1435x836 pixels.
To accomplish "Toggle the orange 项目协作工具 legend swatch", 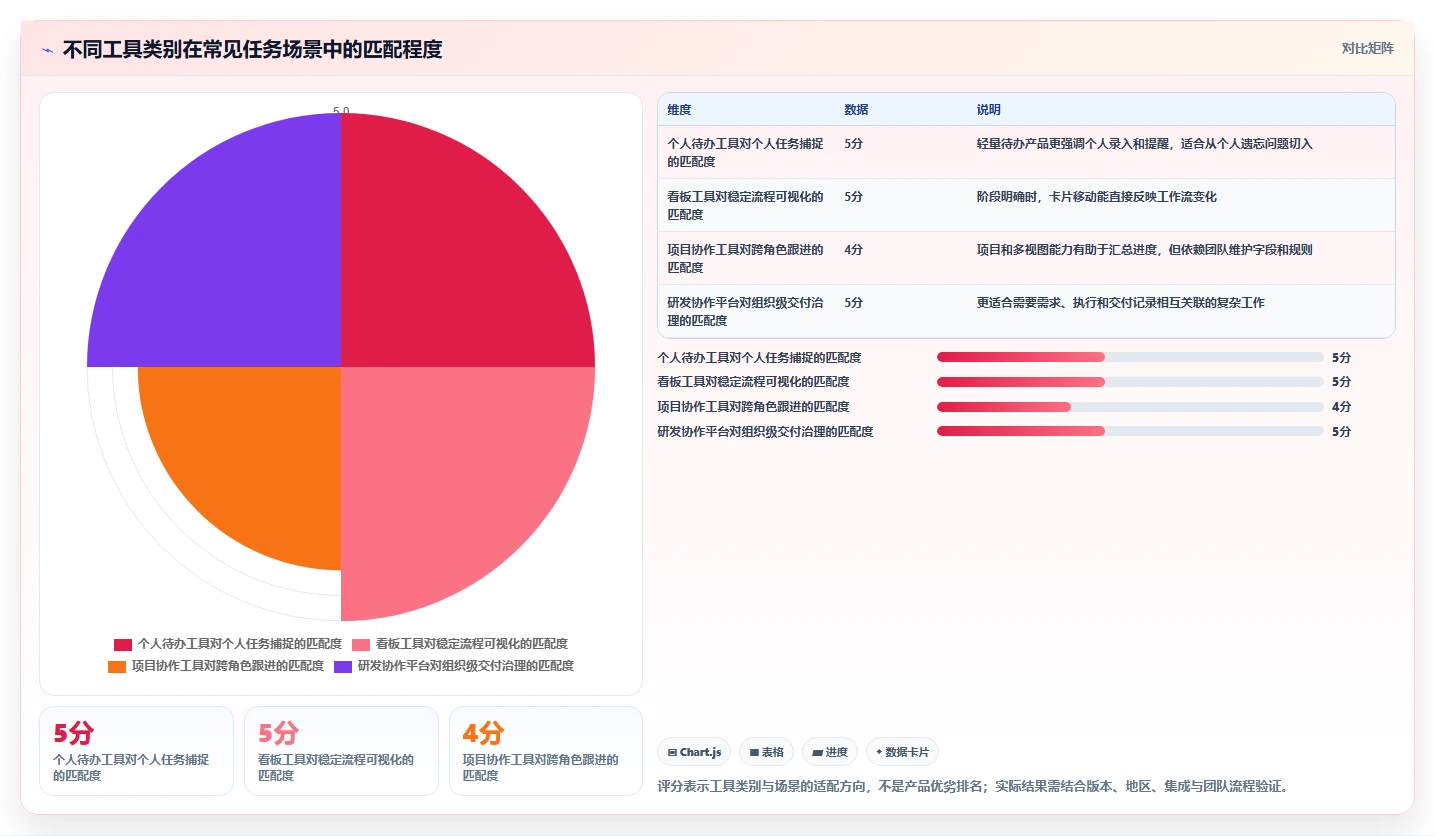I will [117, 666].
